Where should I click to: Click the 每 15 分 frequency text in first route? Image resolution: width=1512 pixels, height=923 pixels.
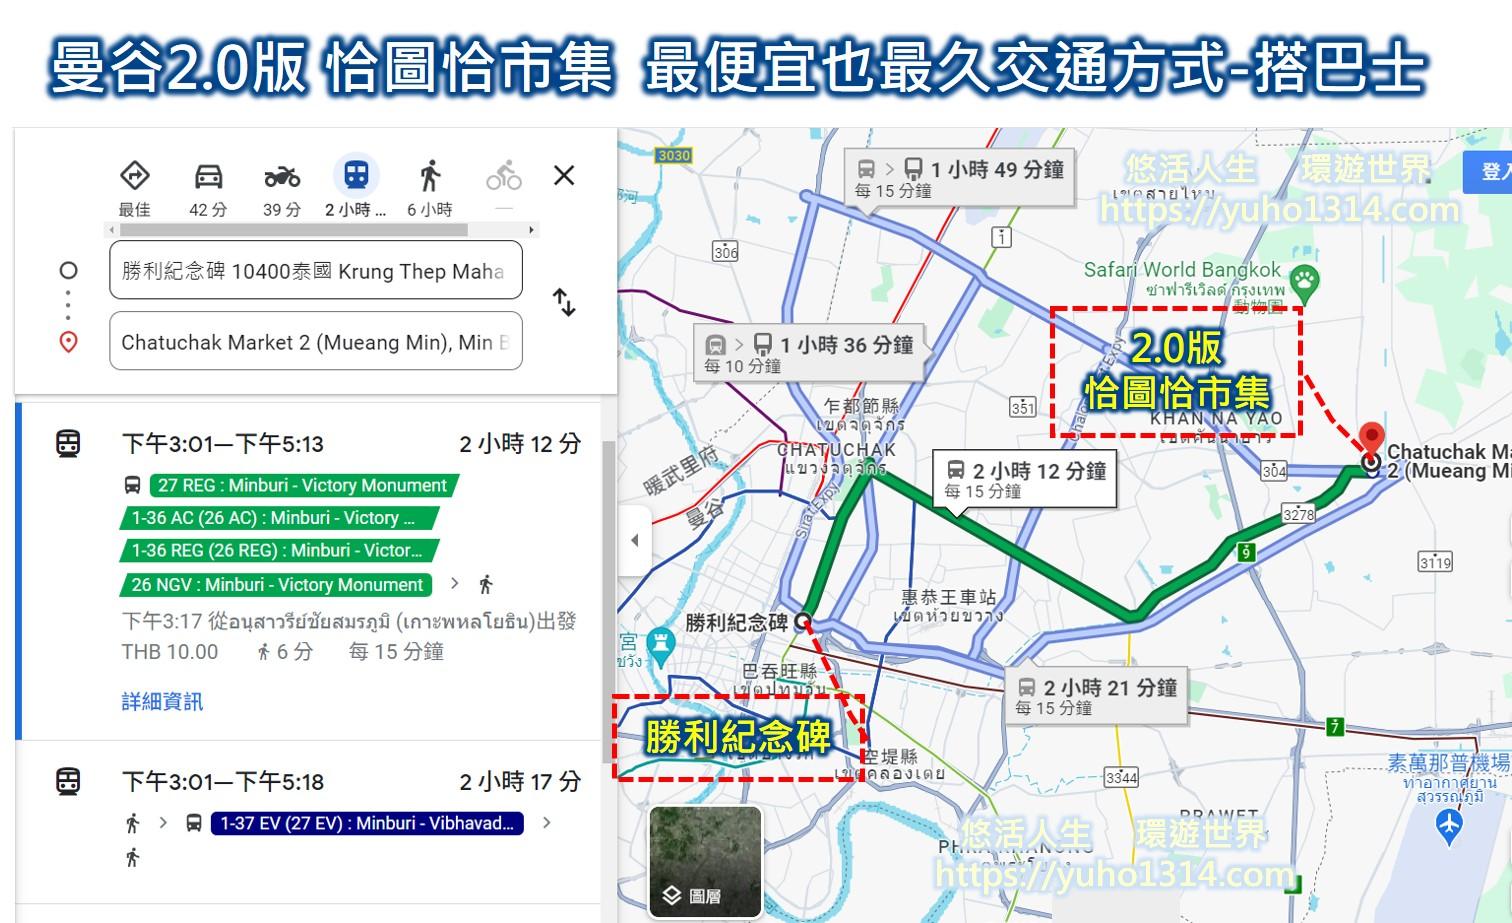click(396, 652)
